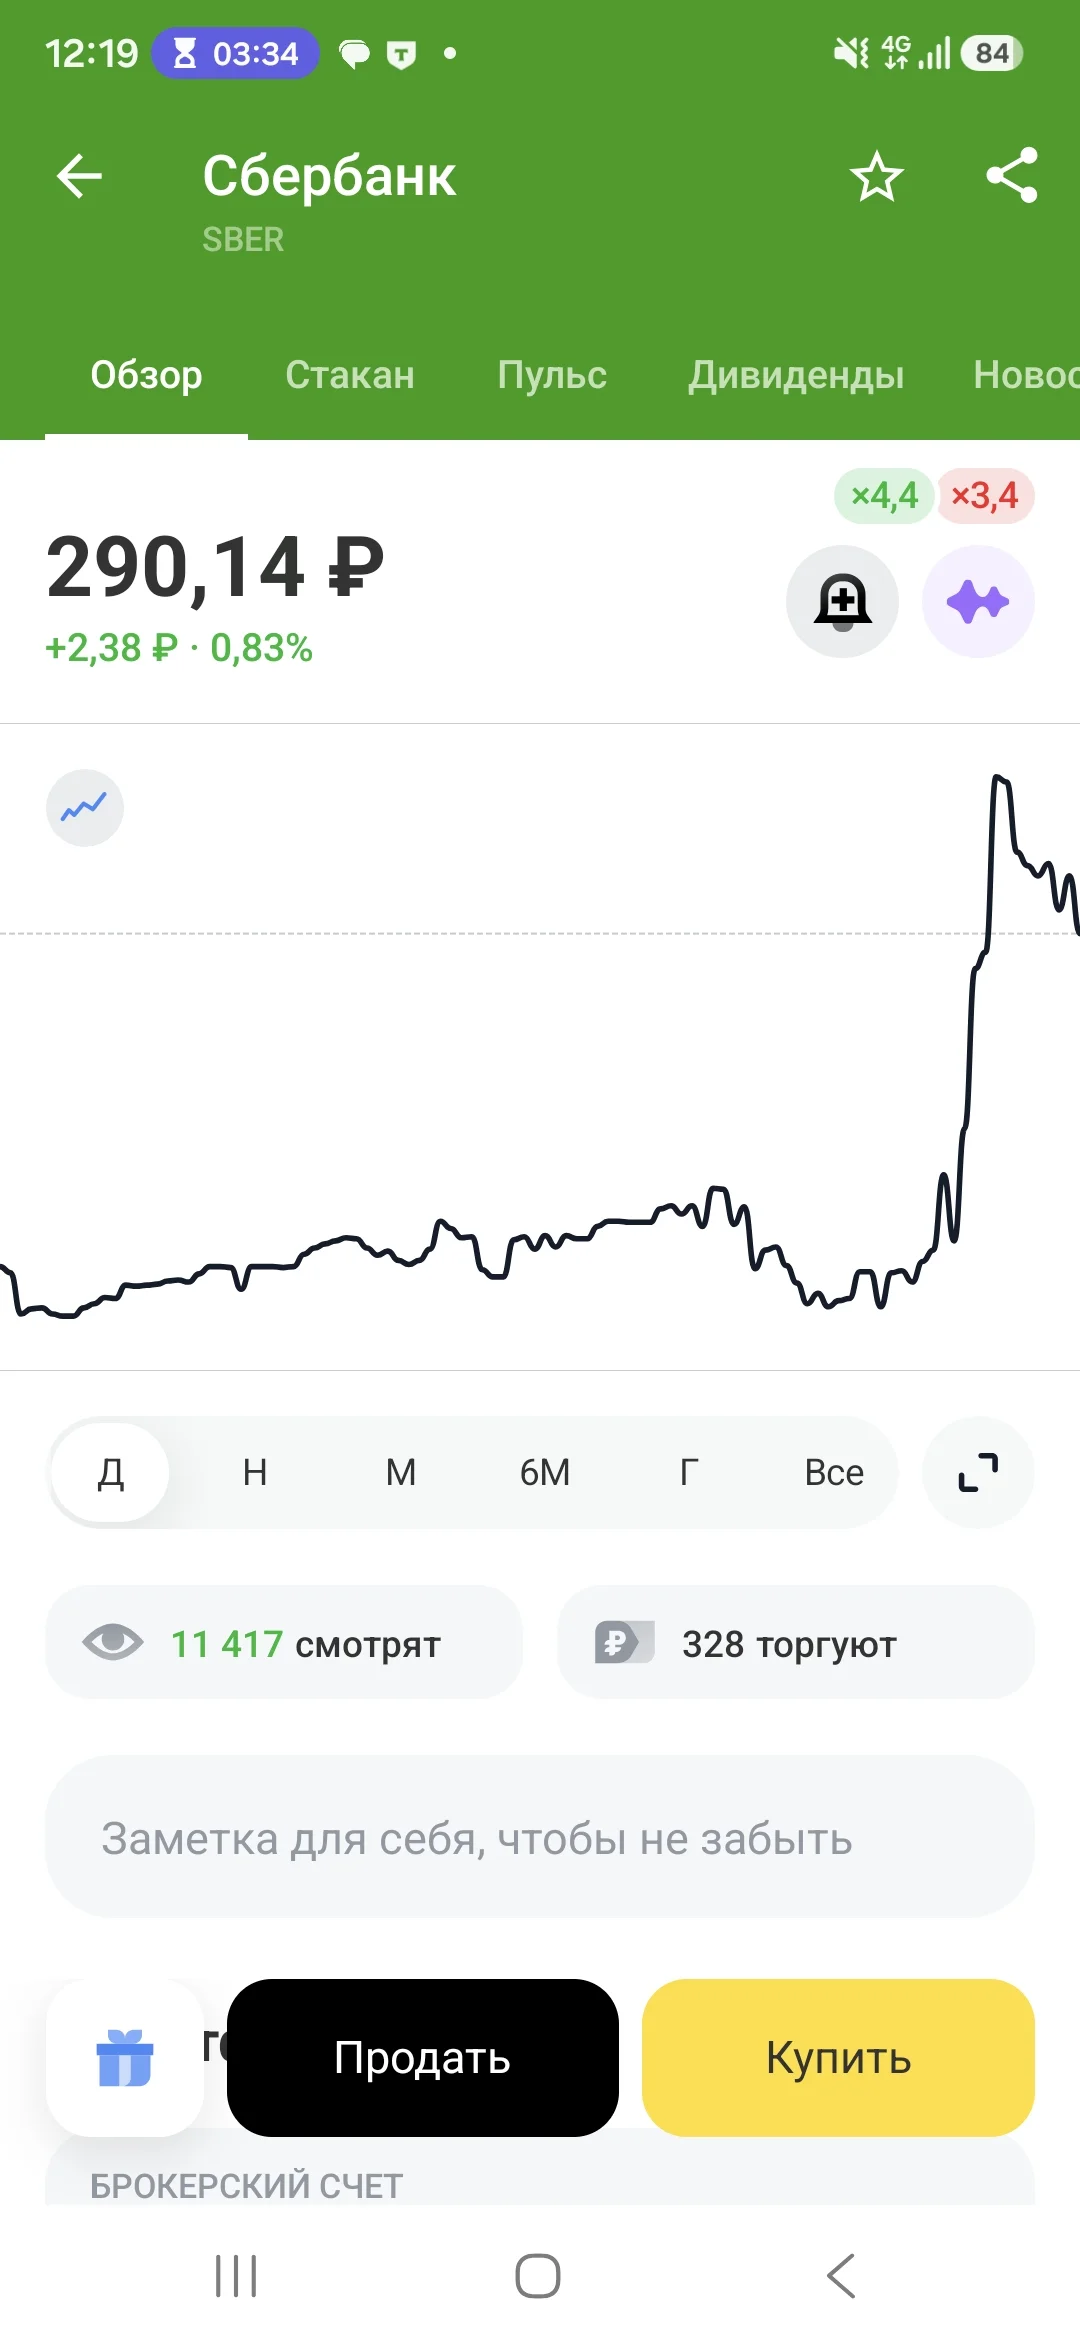
Task: Switch to the Стакан tab
Action: (x=350, y=375)
